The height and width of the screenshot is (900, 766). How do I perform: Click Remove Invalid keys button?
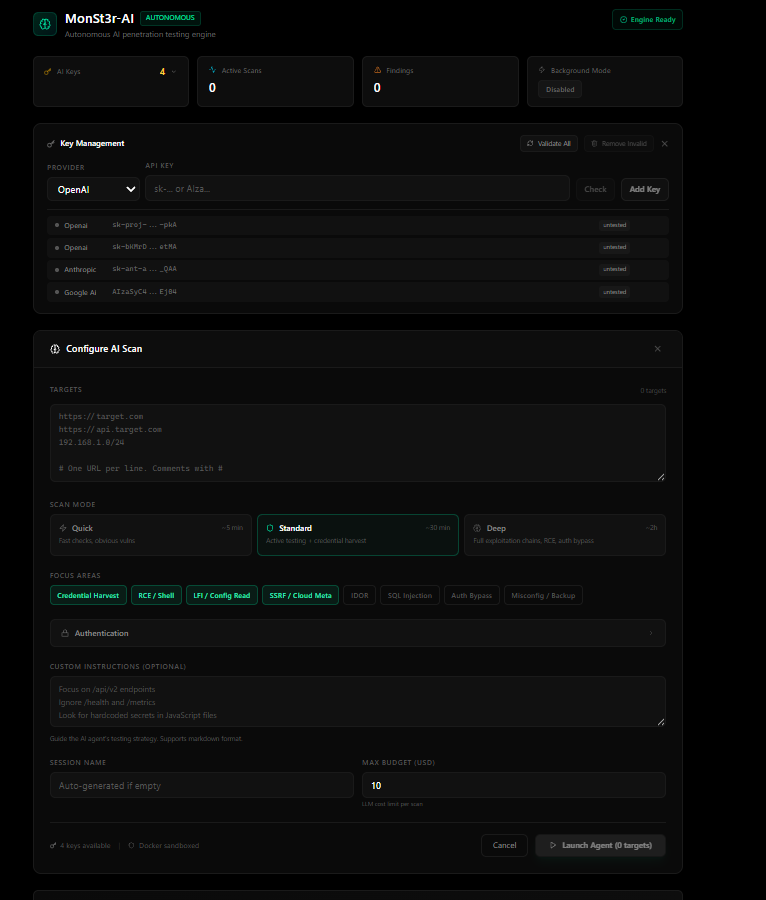point(619,143)
